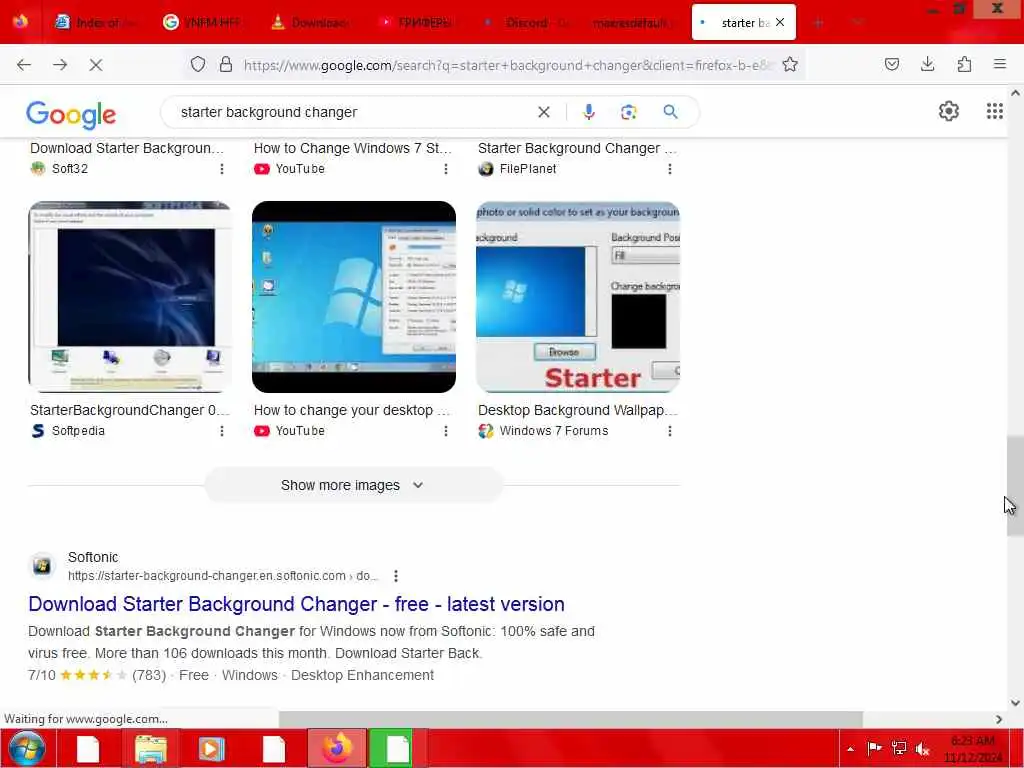1024x768 pixels.
Task: Click the horizontal scrollbar thumb
Action: click(x=571, y=719)
